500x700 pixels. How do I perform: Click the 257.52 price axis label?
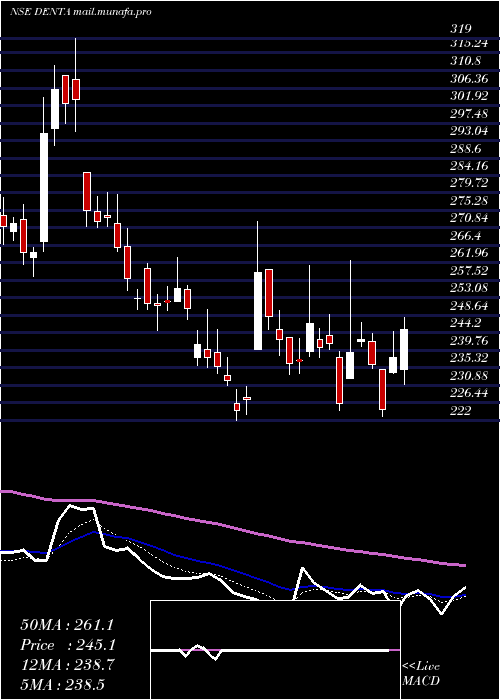[469, 271]
